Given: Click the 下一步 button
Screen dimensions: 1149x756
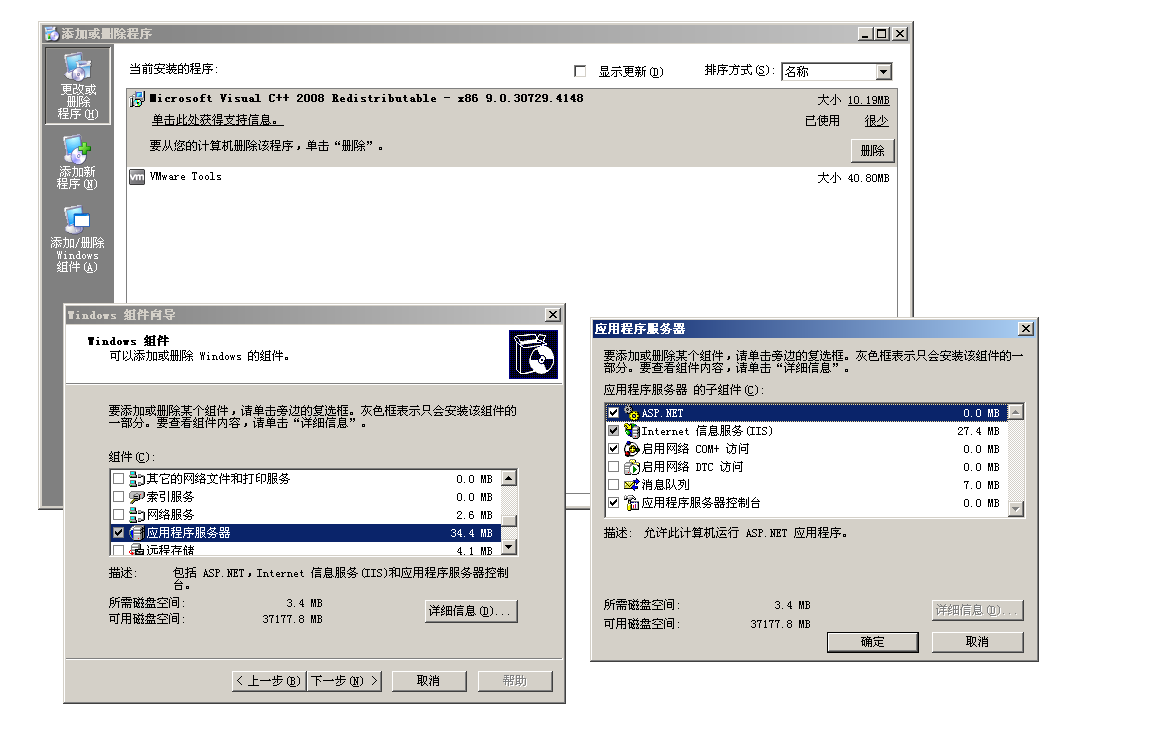Looking at the screenshot, I should point(344,681).
